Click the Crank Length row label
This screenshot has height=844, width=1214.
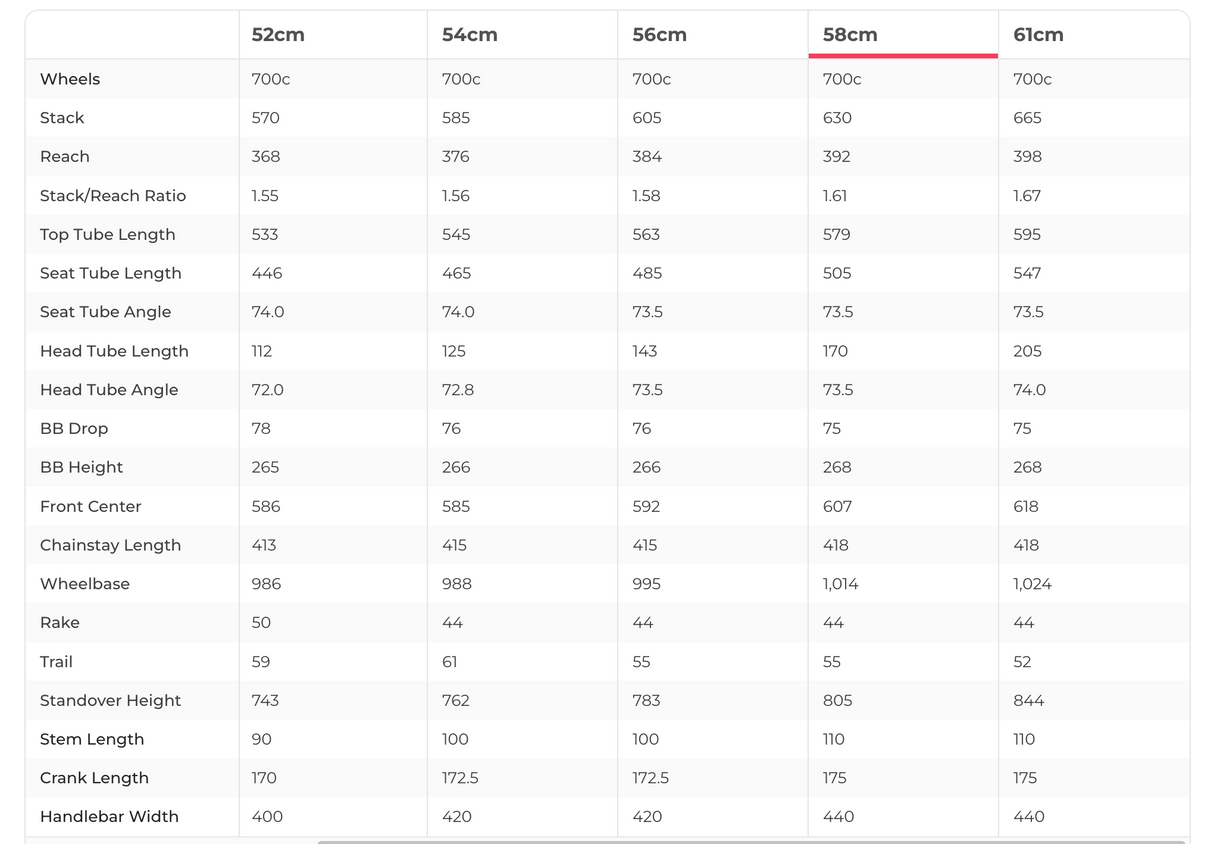[94, 778]
